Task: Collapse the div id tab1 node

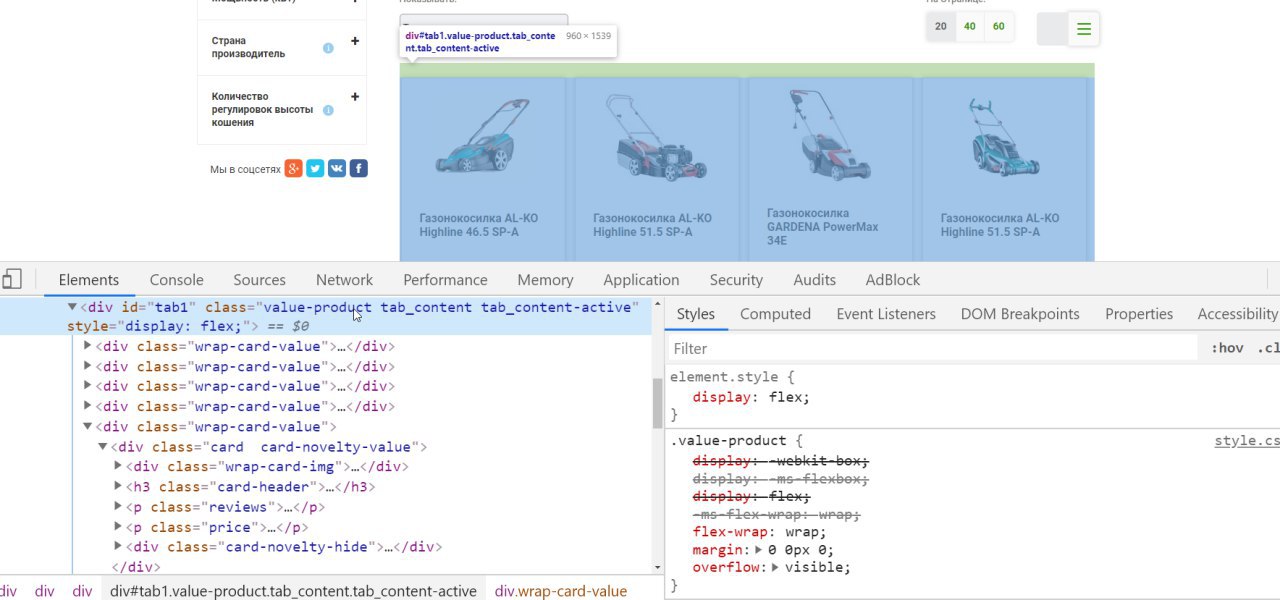Action: click(72, 307)
